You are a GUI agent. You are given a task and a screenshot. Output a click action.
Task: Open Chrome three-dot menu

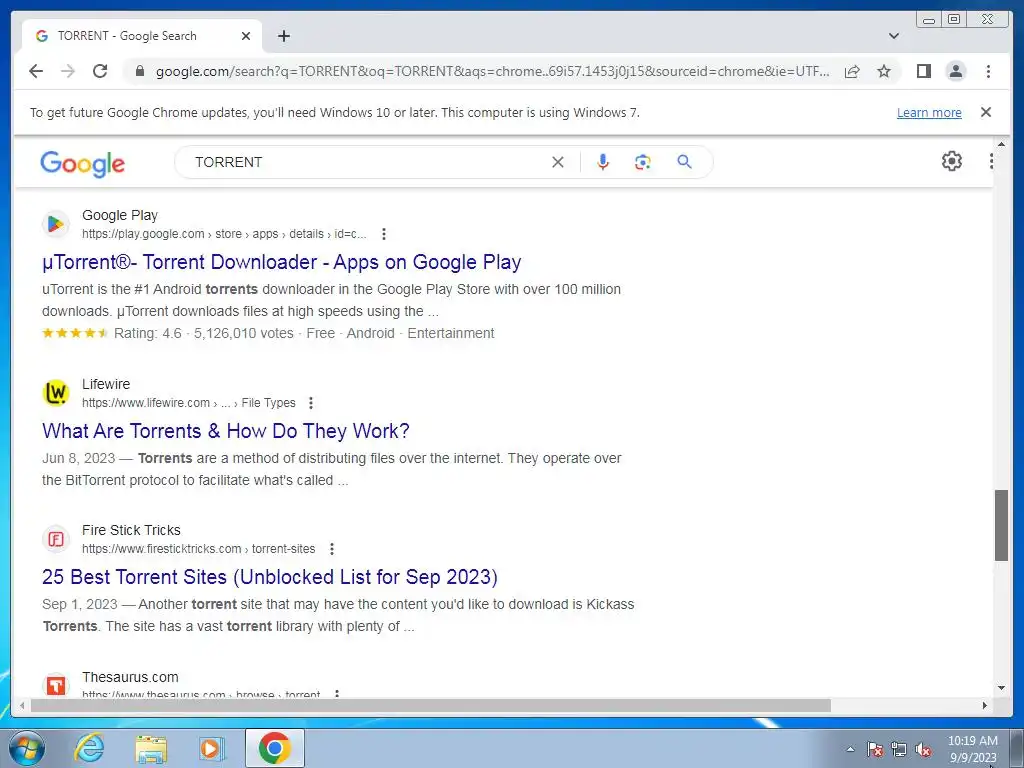point(988,71)
